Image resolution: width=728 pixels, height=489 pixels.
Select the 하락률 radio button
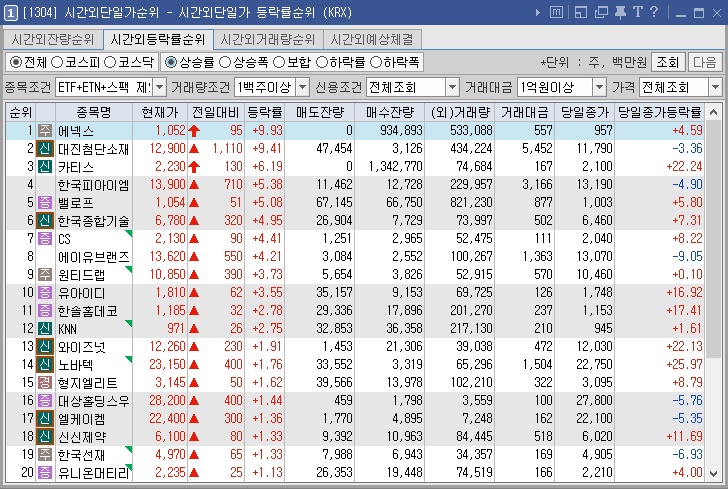pyautogui.click(x=322, y=62)
